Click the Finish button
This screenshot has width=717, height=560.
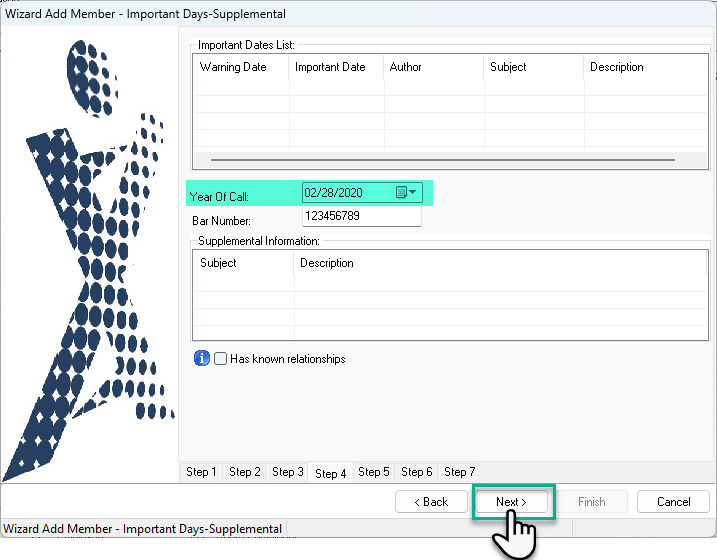591,502
